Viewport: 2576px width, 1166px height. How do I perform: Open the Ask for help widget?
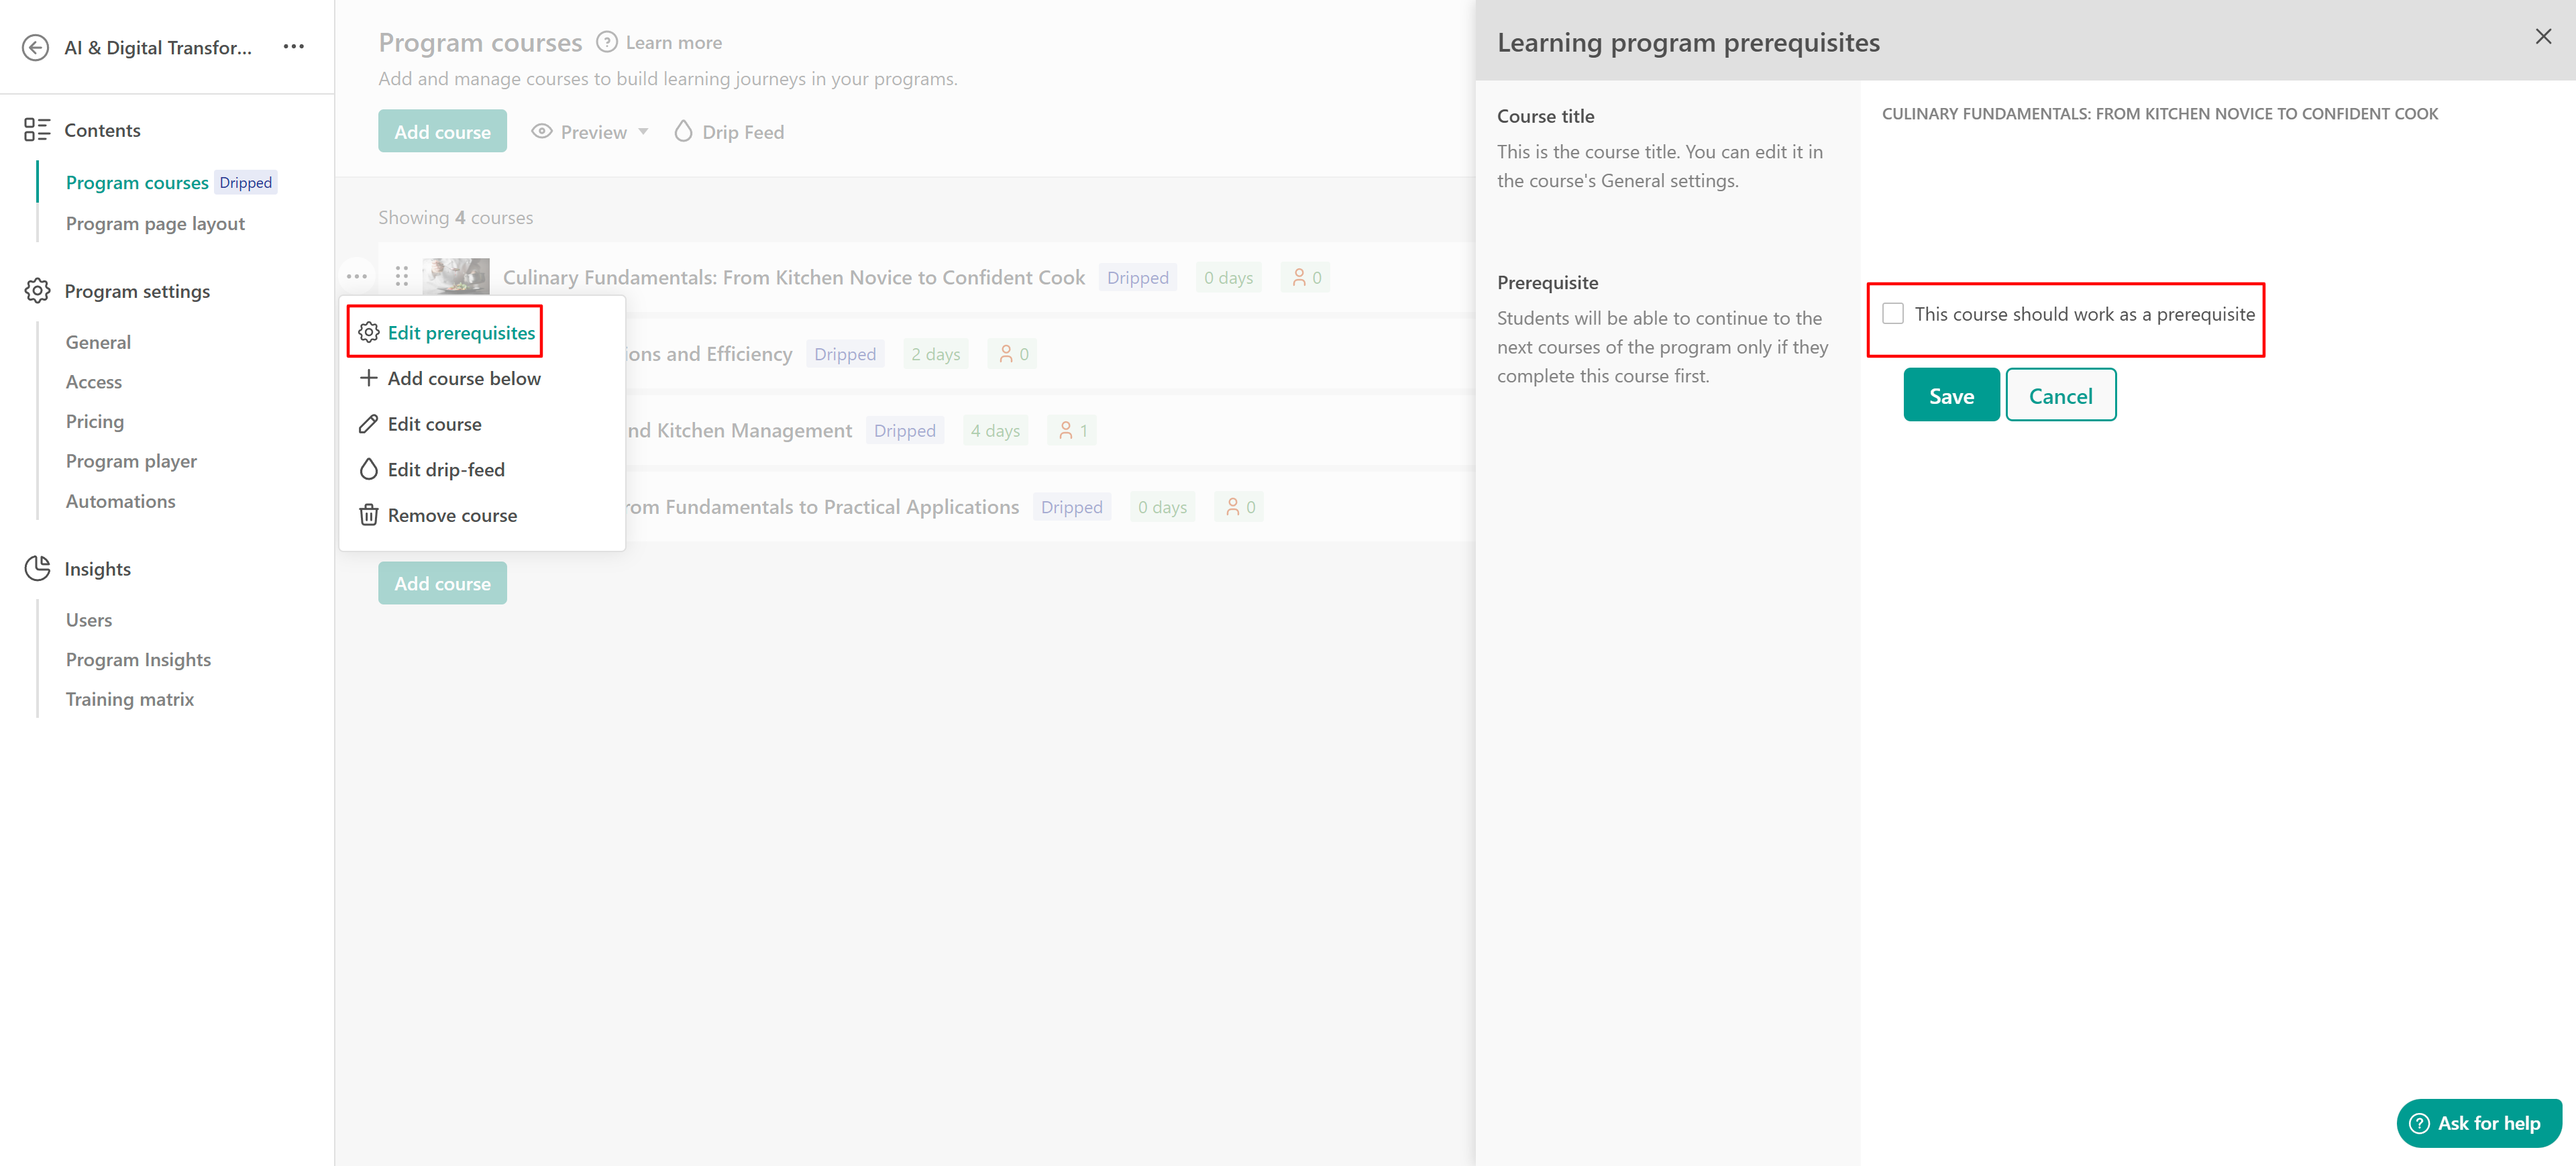click(2478, 1123)
